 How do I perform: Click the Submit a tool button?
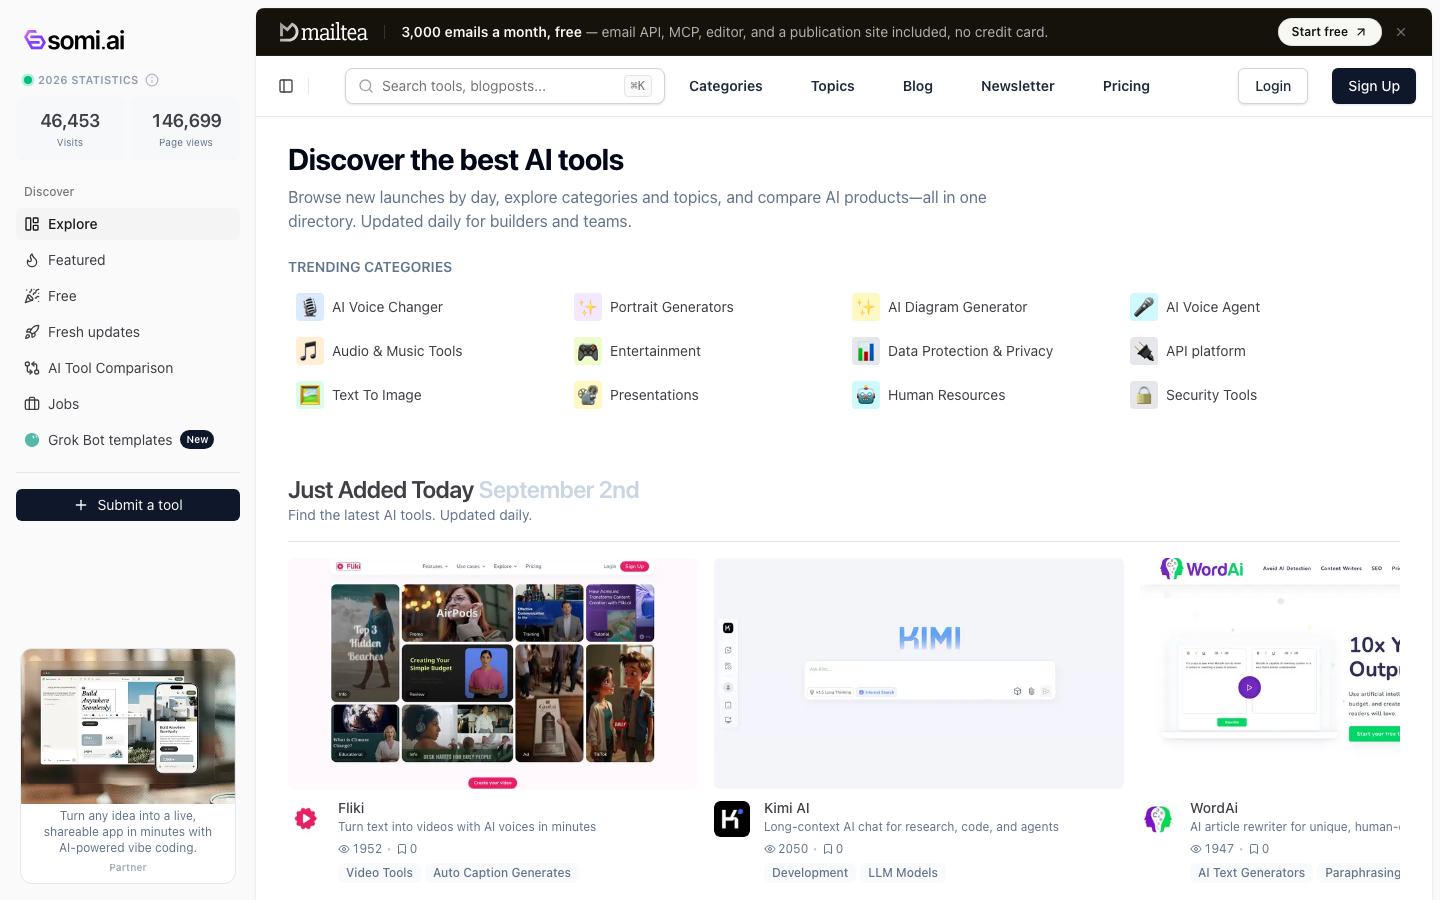[x=128, y=505]
